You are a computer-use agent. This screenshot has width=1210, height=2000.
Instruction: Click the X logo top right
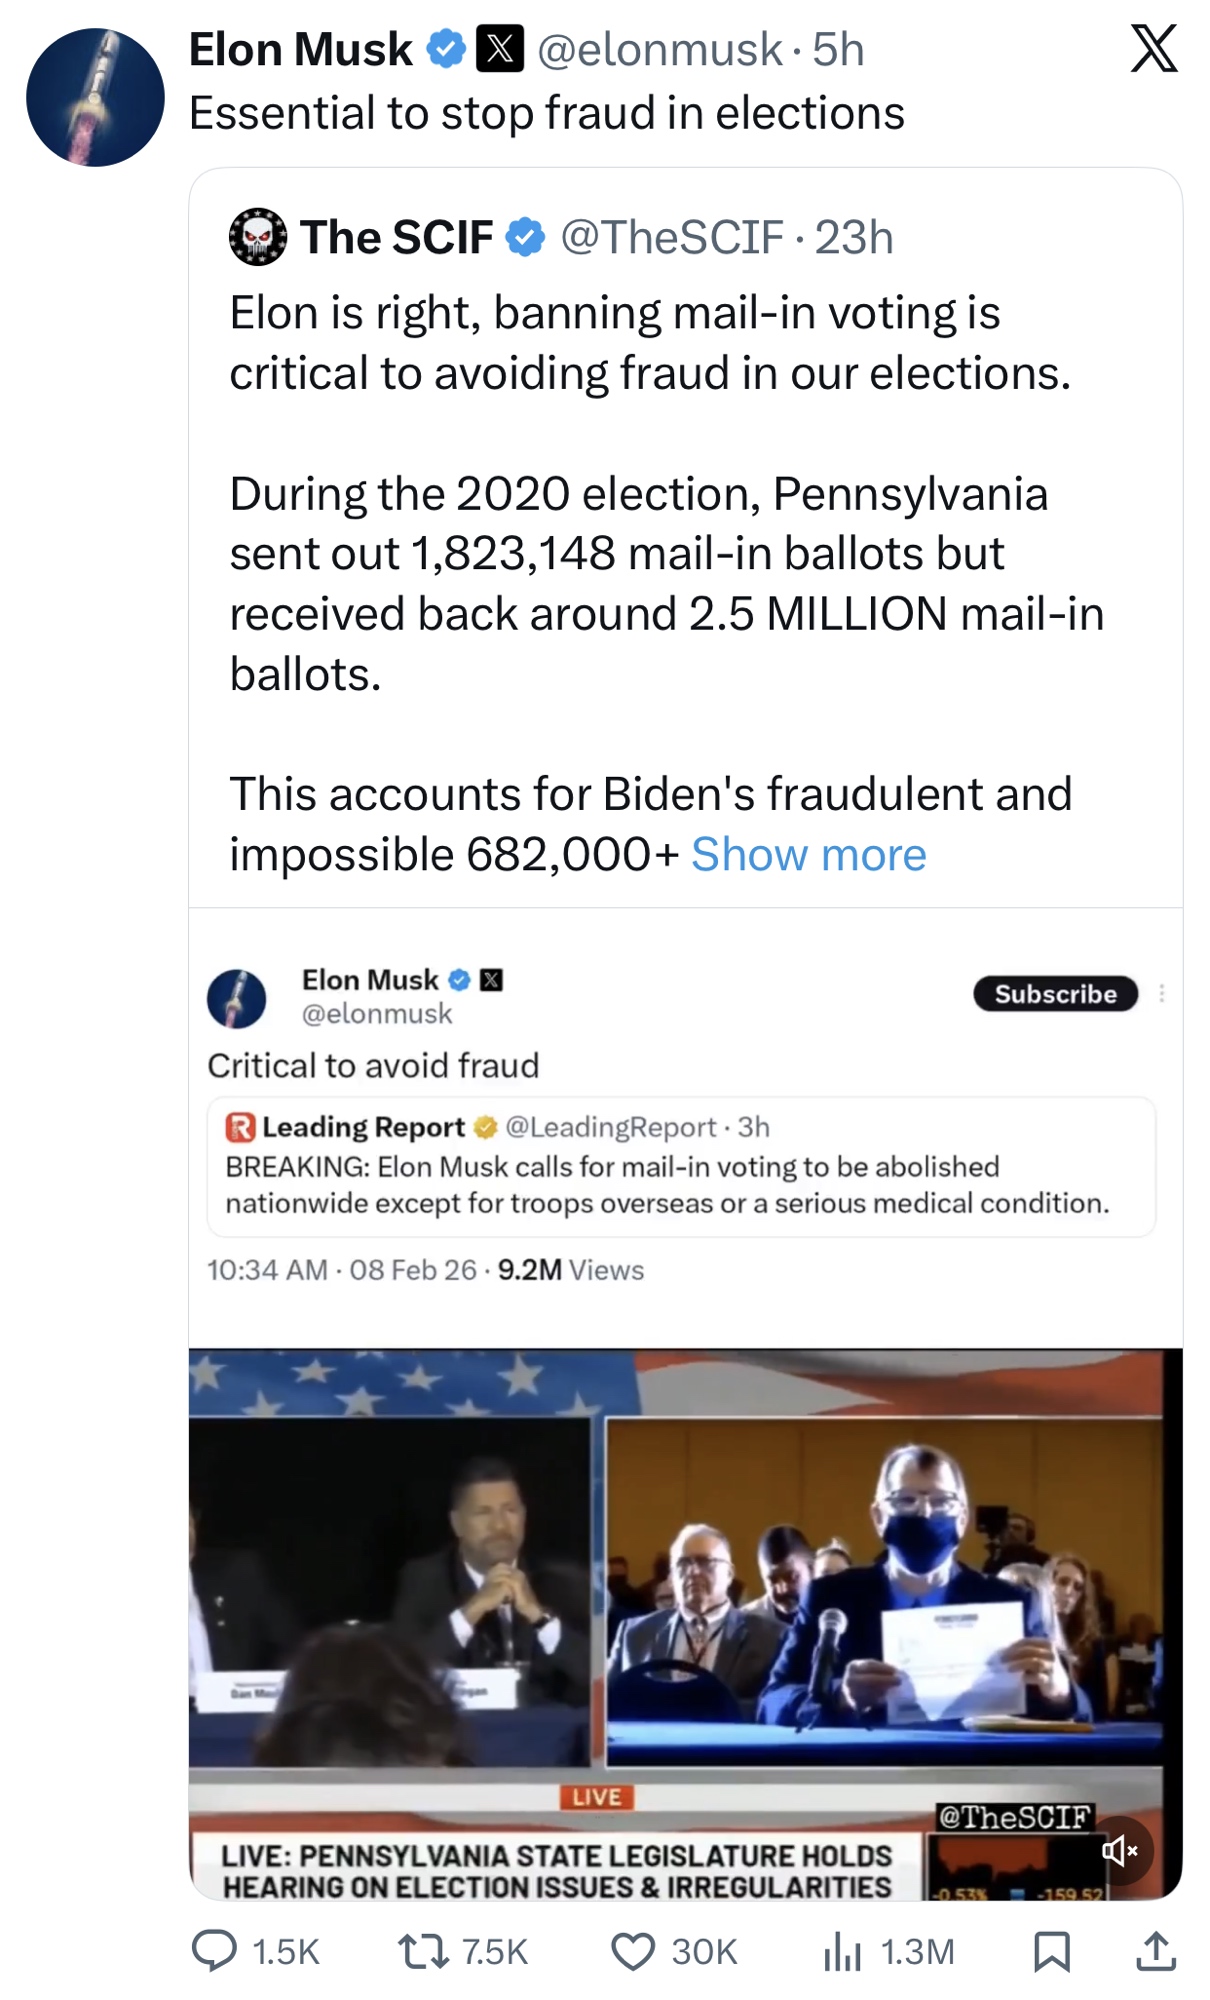[1154, 49]
